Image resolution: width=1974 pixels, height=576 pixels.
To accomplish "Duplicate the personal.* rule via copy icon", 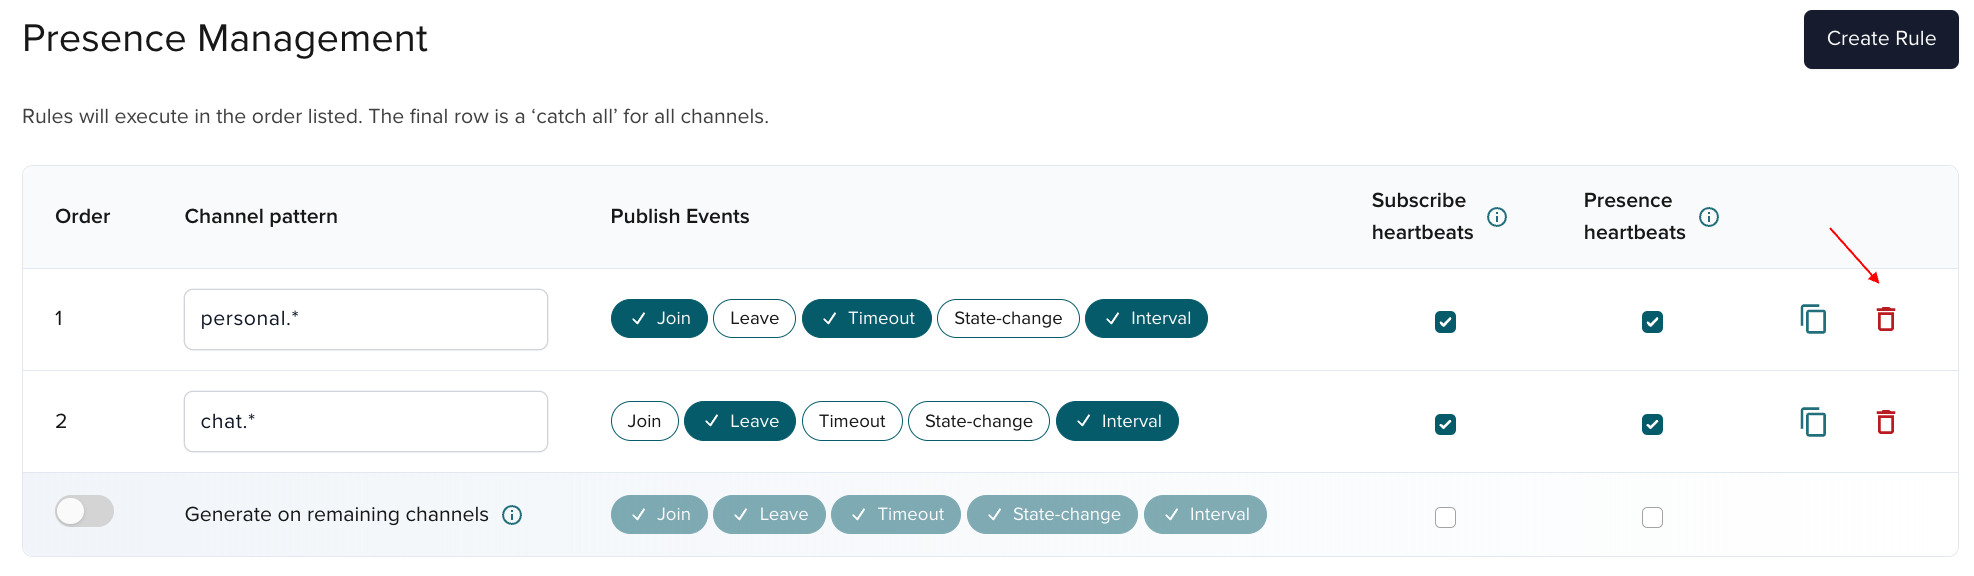I will coord(1813,319).
